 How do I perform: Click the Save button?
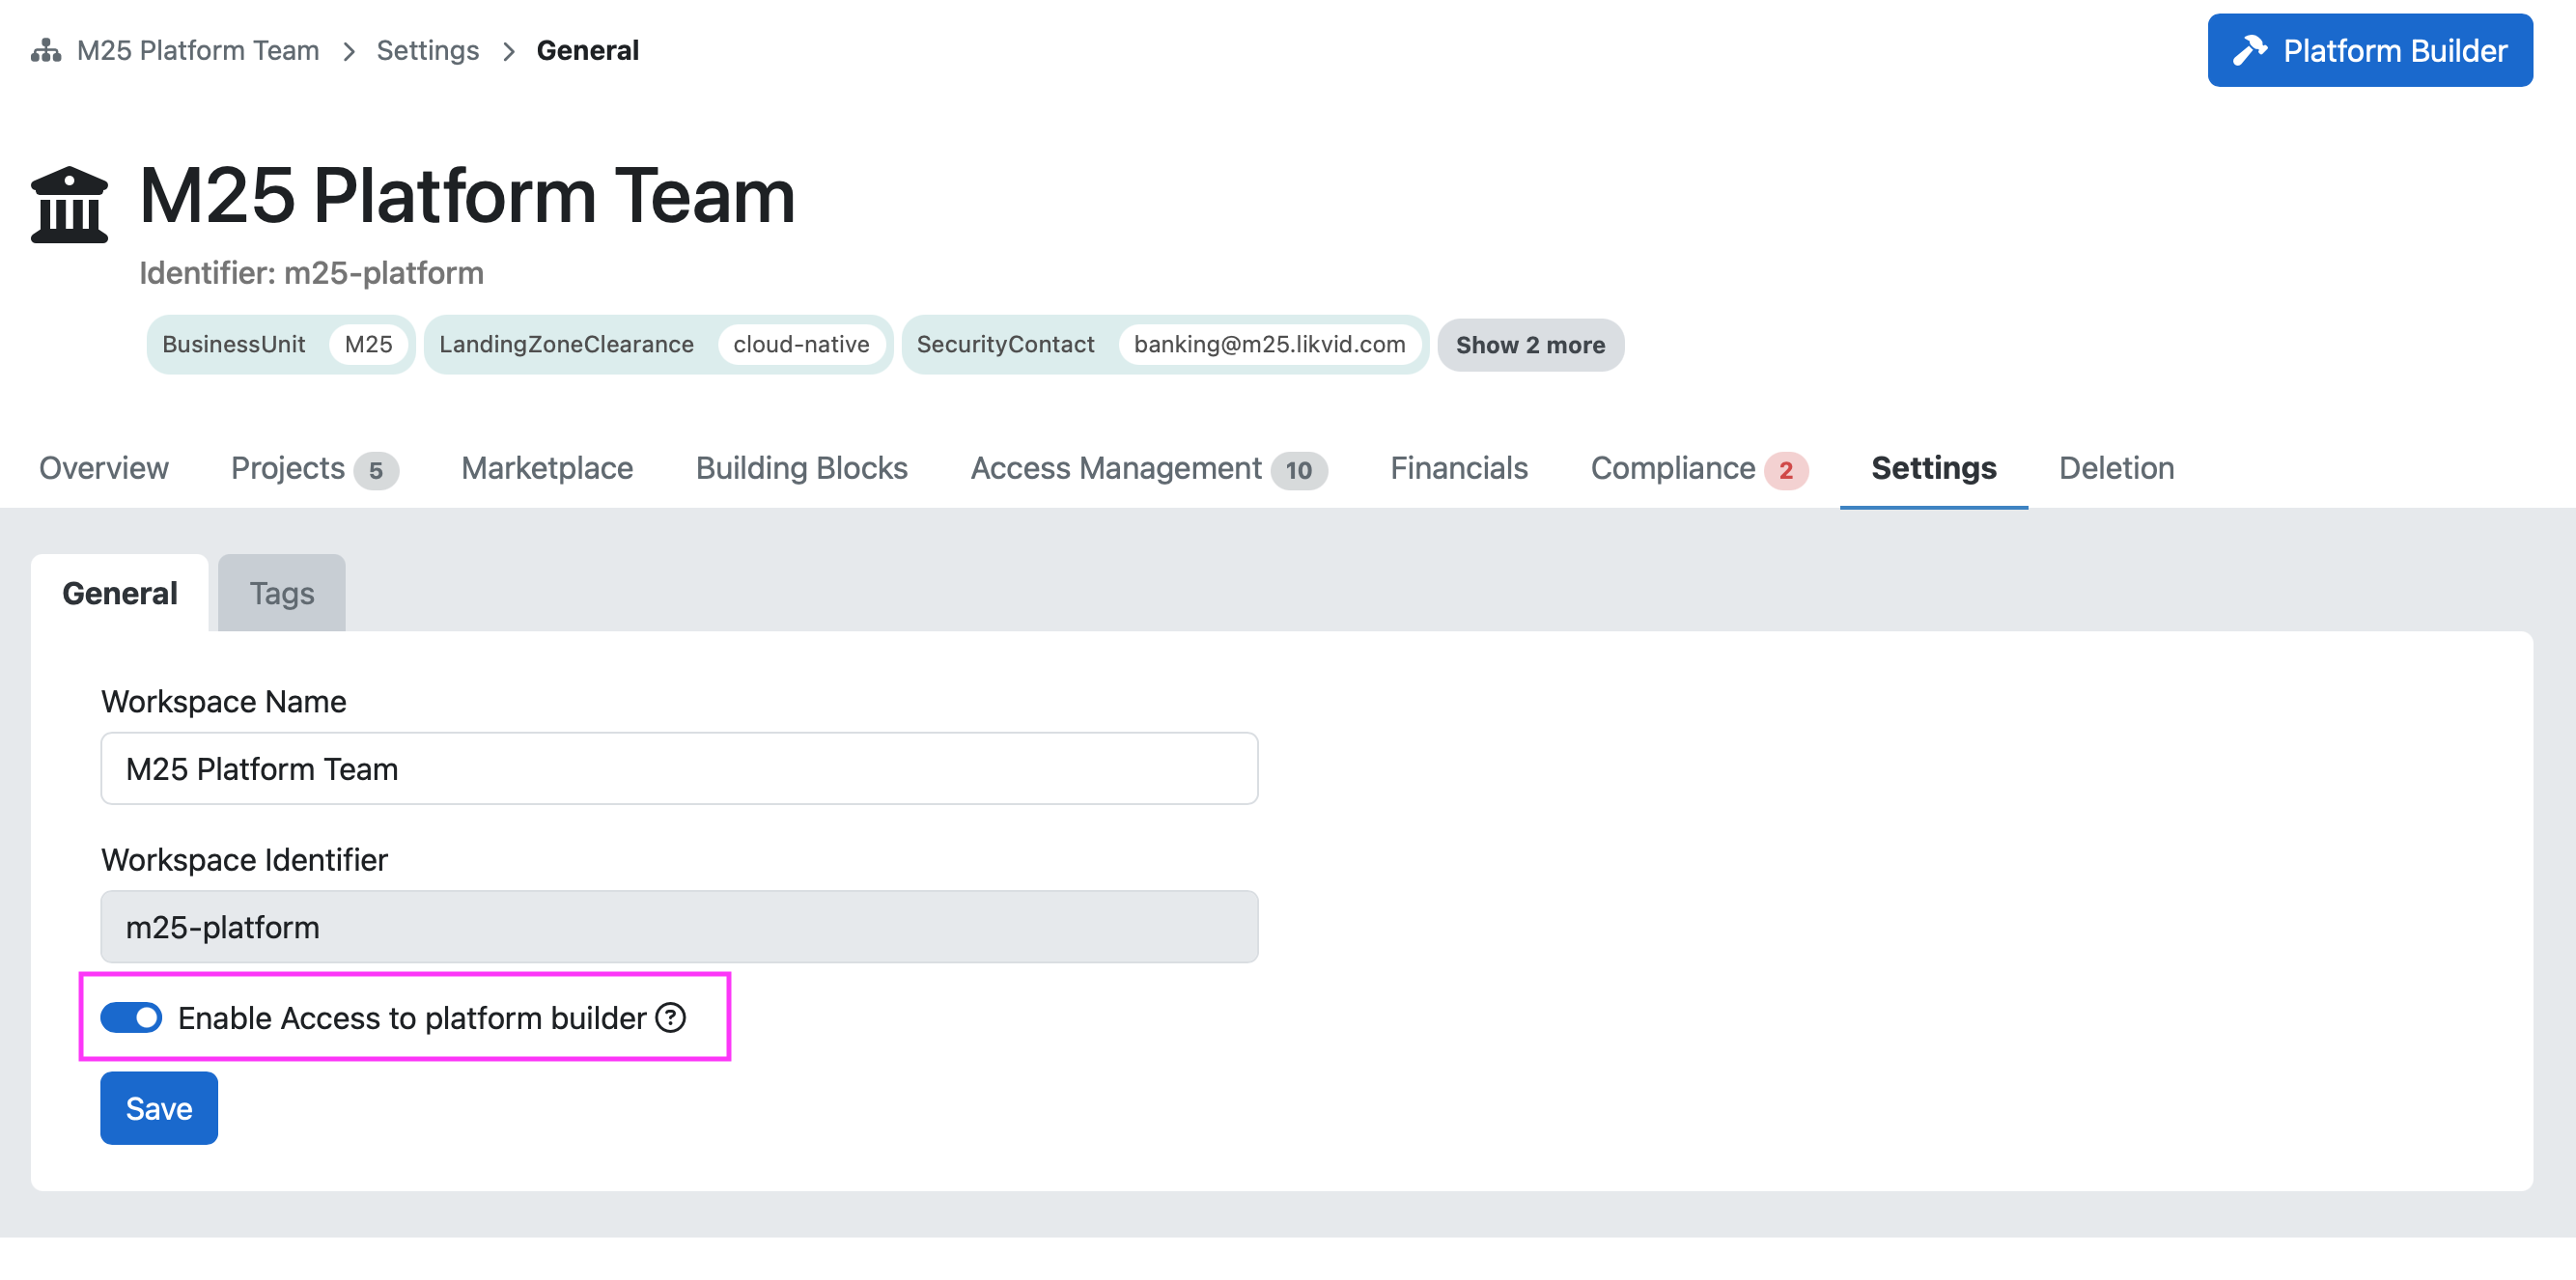tap(159, 1108)
